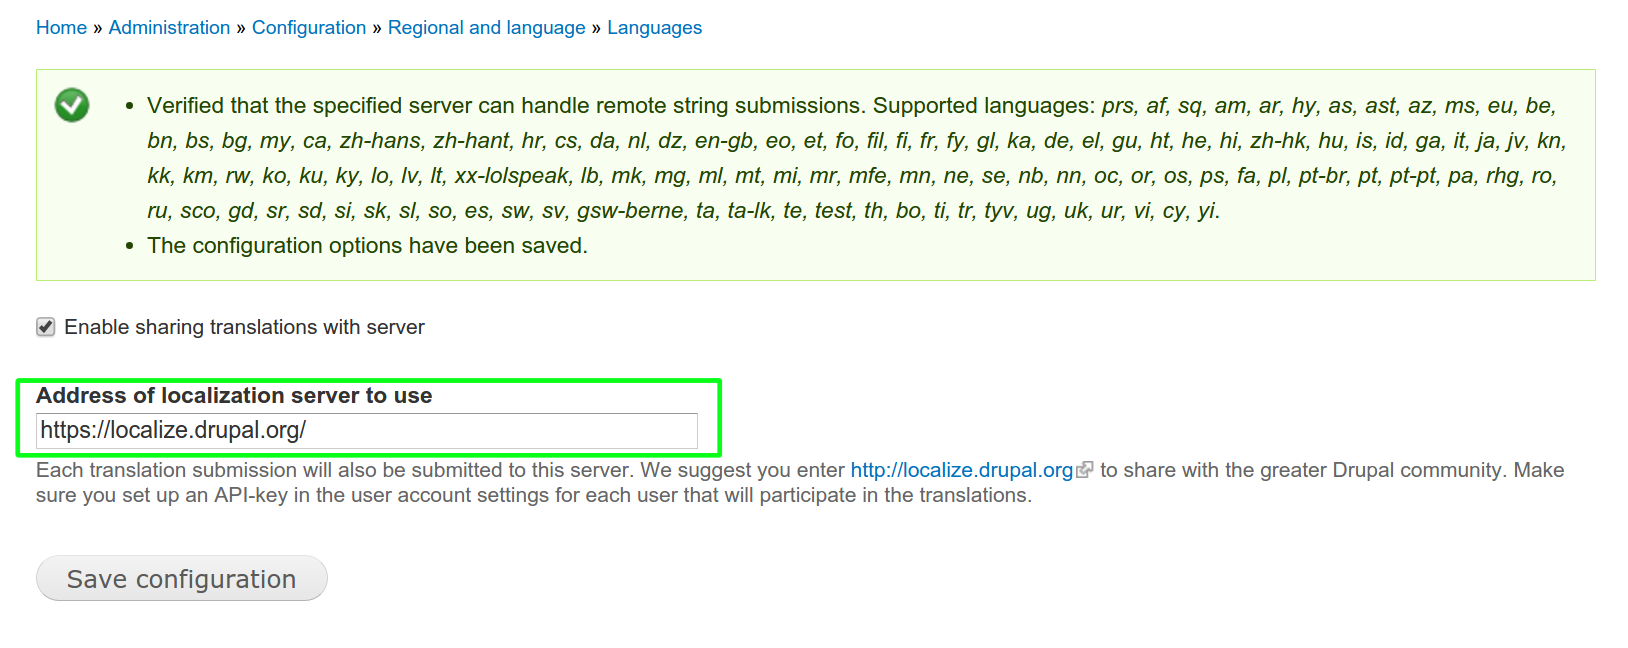Click the external link icon after localize.drupal.org
1628x648 pixels.
[x=1084, y=470]
